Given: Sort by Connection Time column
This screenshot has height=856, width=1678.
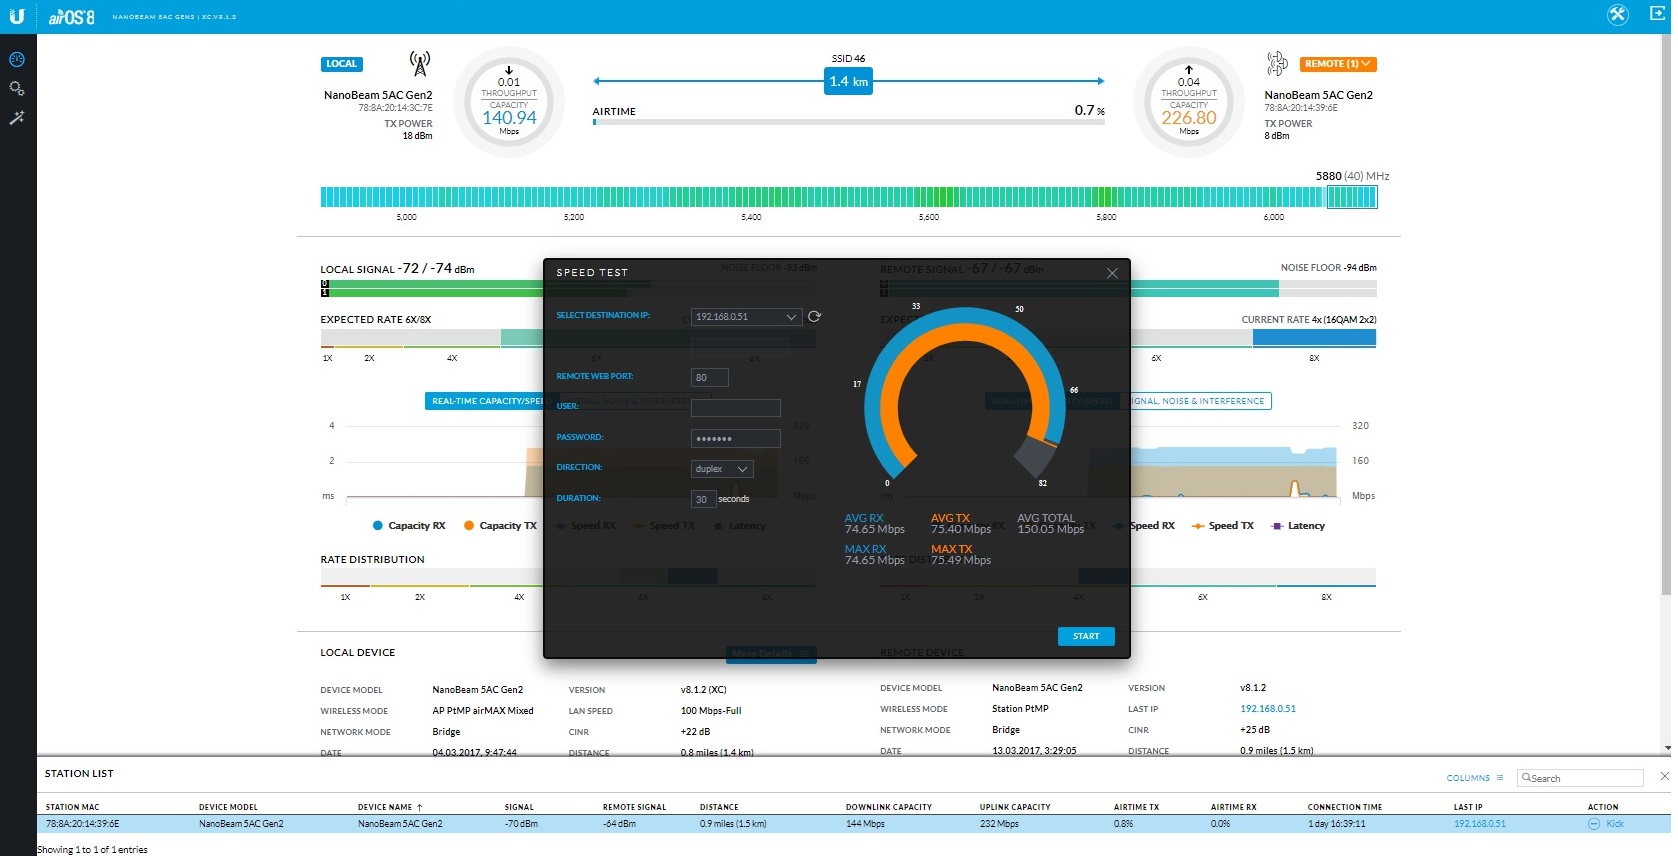Looking at the screenshot, I should (1345, 807).
